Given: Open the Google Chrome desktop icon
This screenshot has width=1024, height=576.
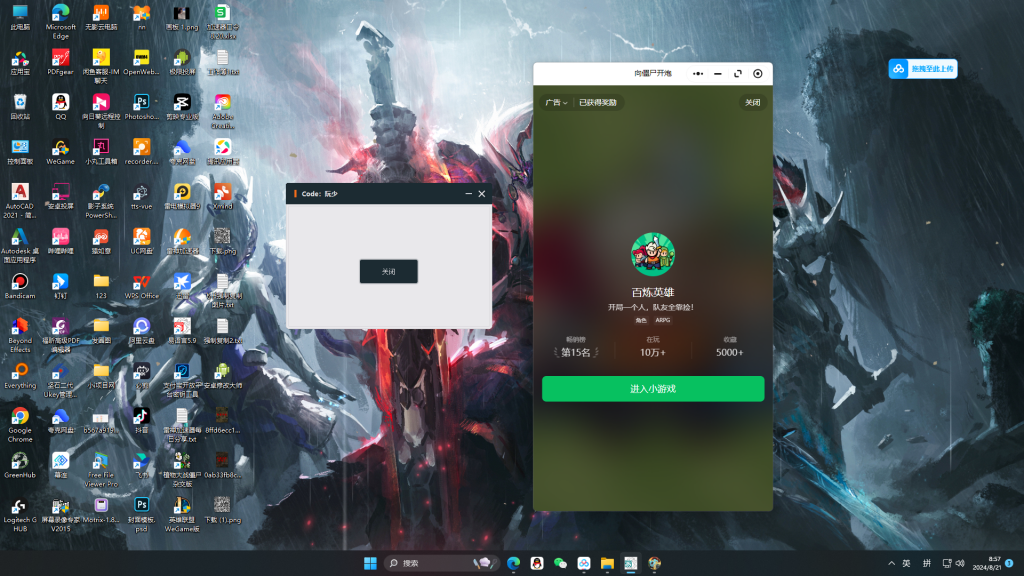Looking at the screenshot, I should click(20, 418).
